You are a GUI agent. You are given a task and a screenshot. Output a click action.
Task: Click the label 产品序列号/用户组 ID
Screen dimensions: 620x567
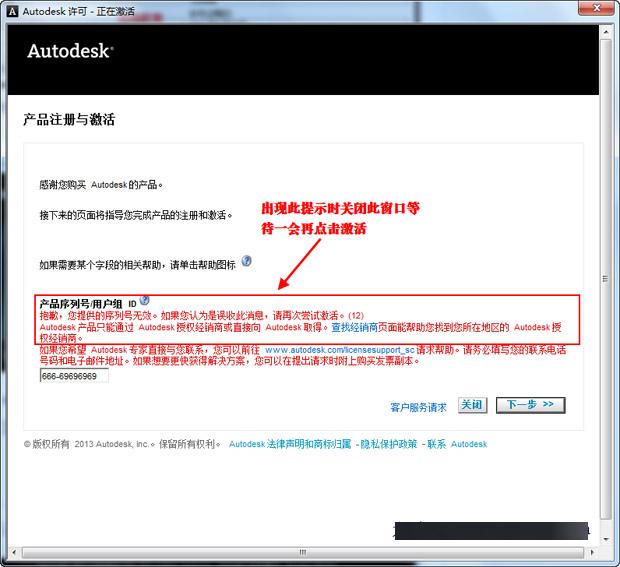click(x=88, y=304)
